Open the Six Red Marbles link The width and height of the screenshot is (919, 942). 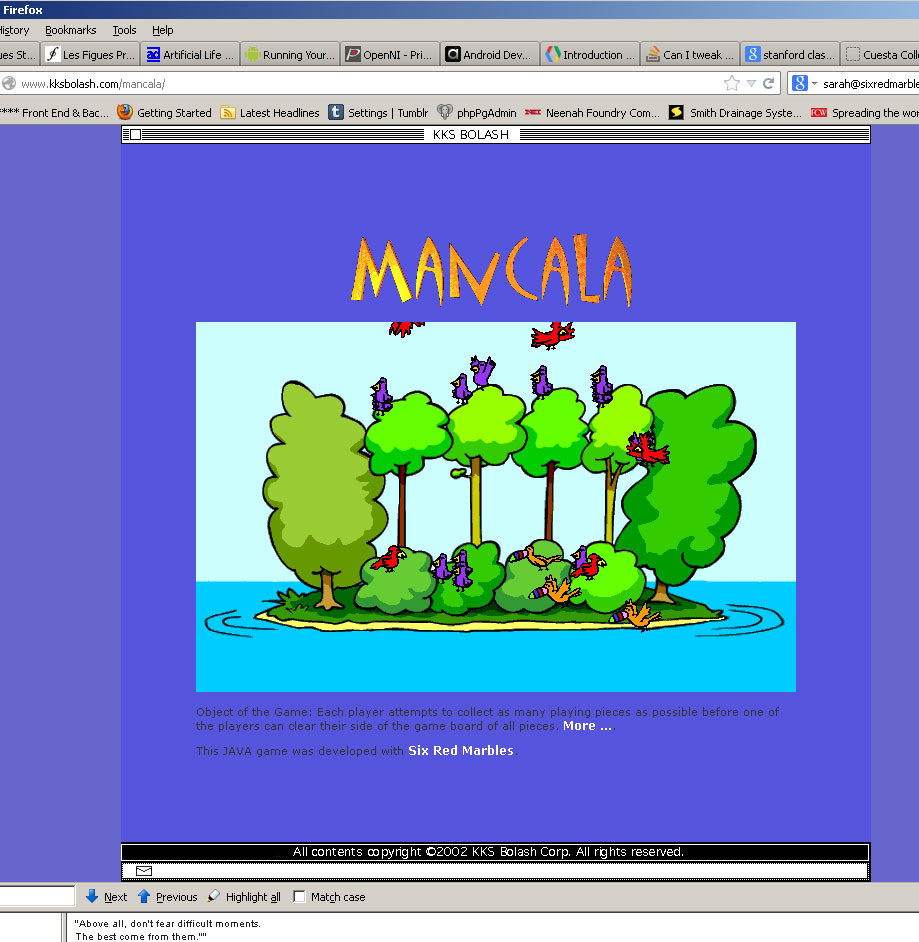(x=461, y=750)
